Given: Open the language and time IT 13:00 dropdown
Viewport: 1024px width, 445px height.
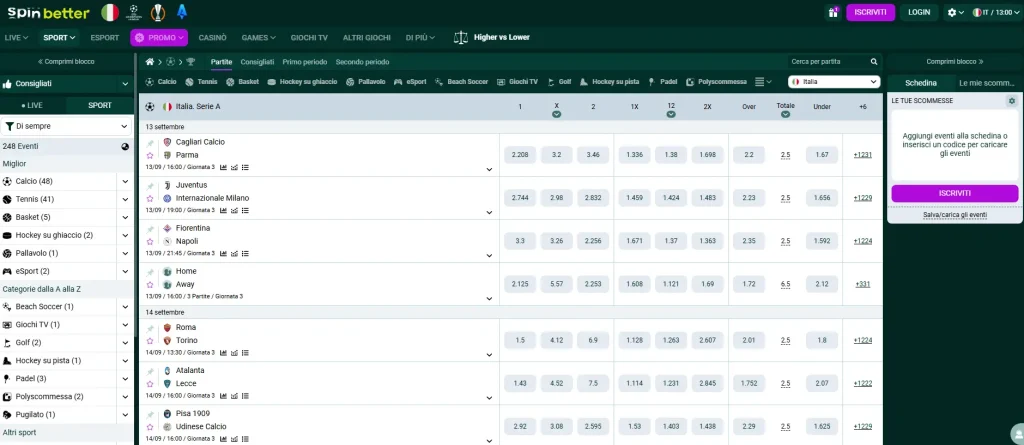Looking at the screenshot, I should pyautogui.click(x=995, y=12).
